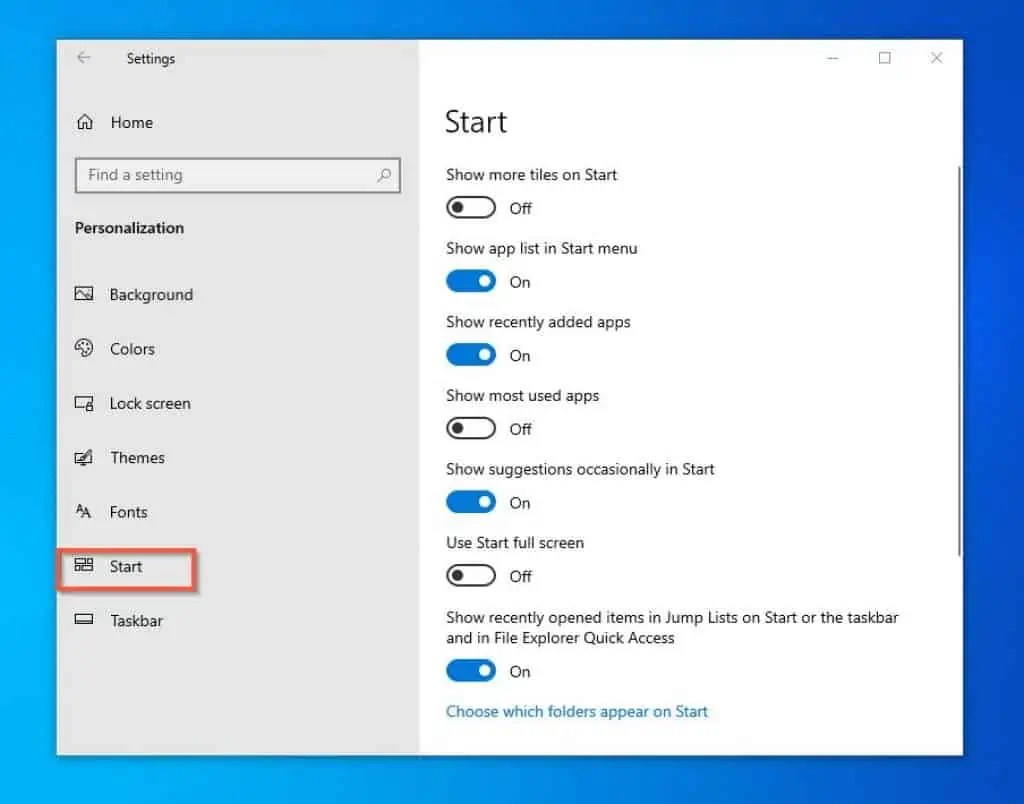Select the Background sidebar icon
The height and width of the screenshot is (804, 1024).
84,294
